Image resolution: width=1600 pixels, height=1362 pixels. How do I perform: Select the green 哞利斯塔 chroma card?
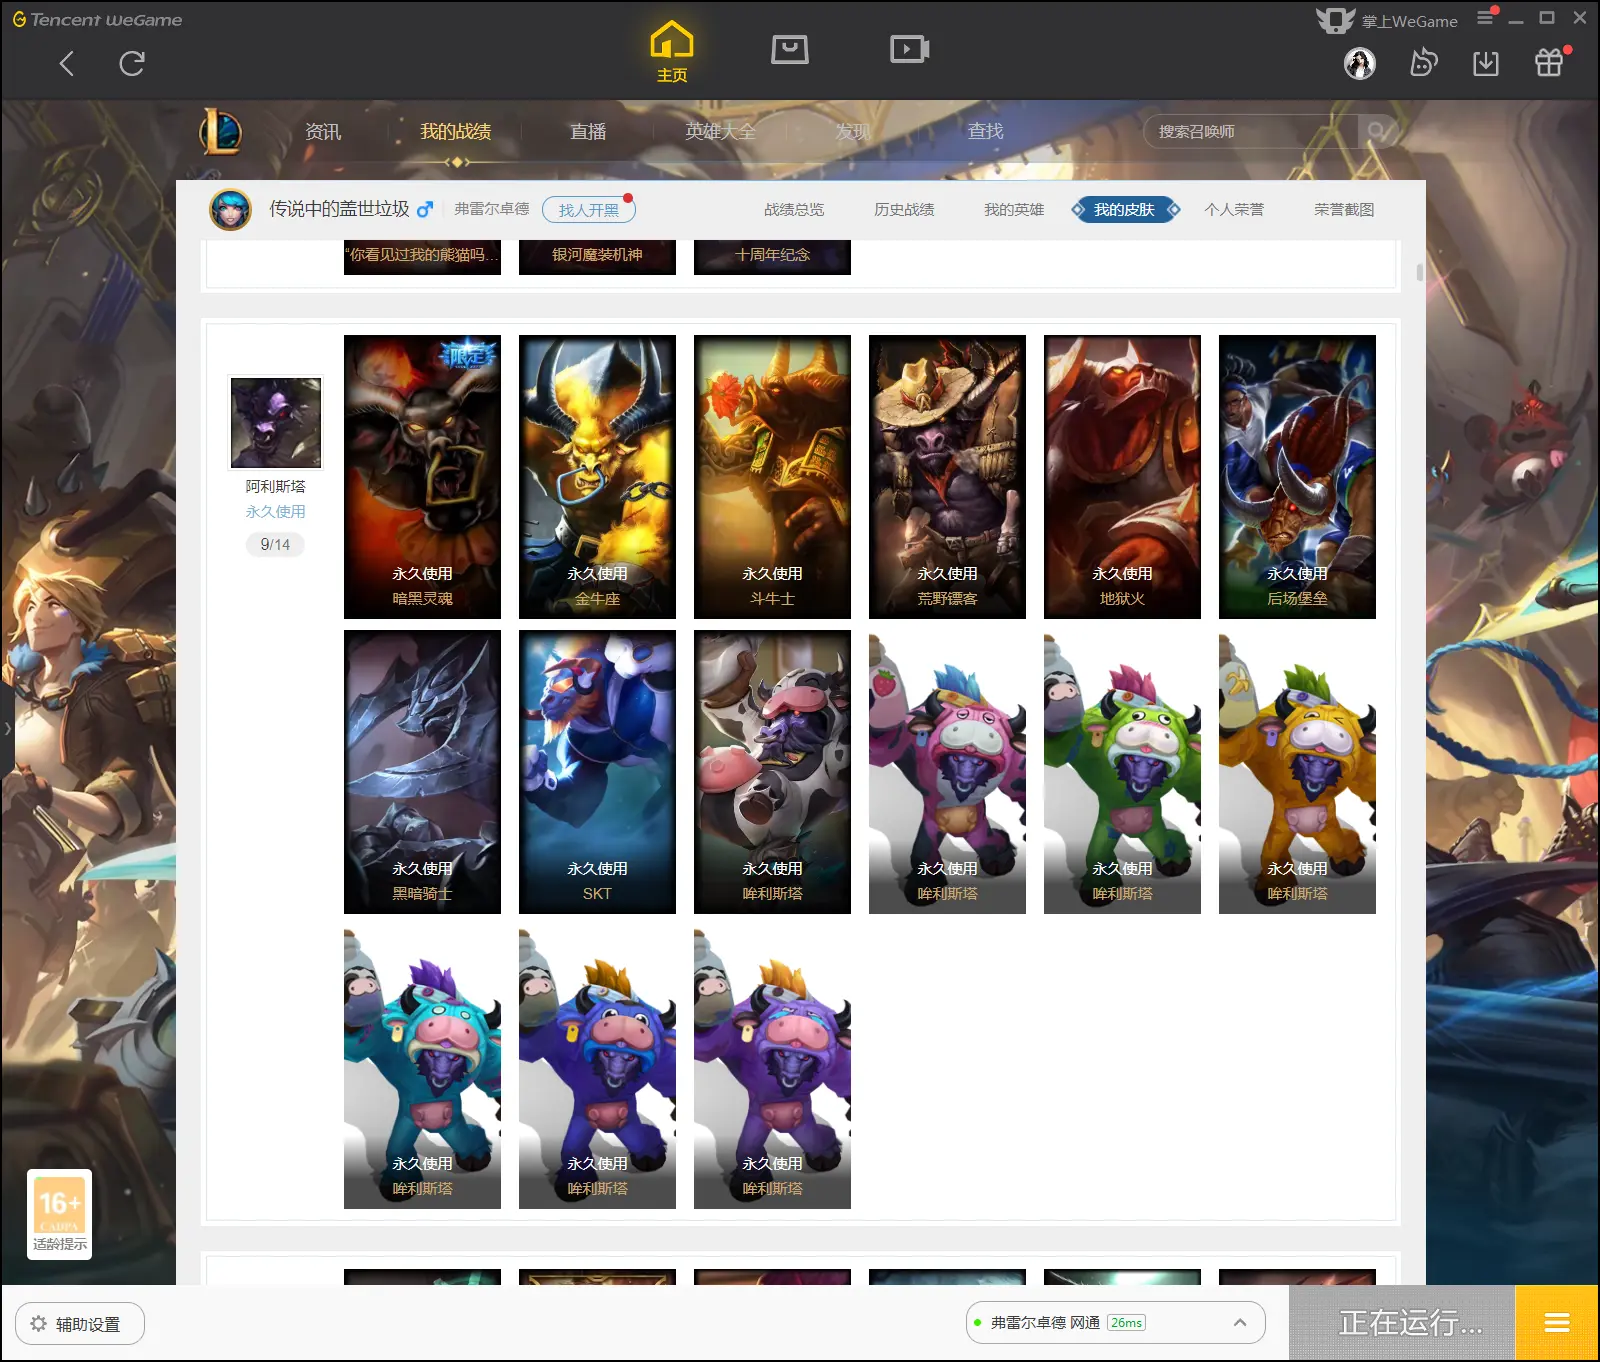1122,772
